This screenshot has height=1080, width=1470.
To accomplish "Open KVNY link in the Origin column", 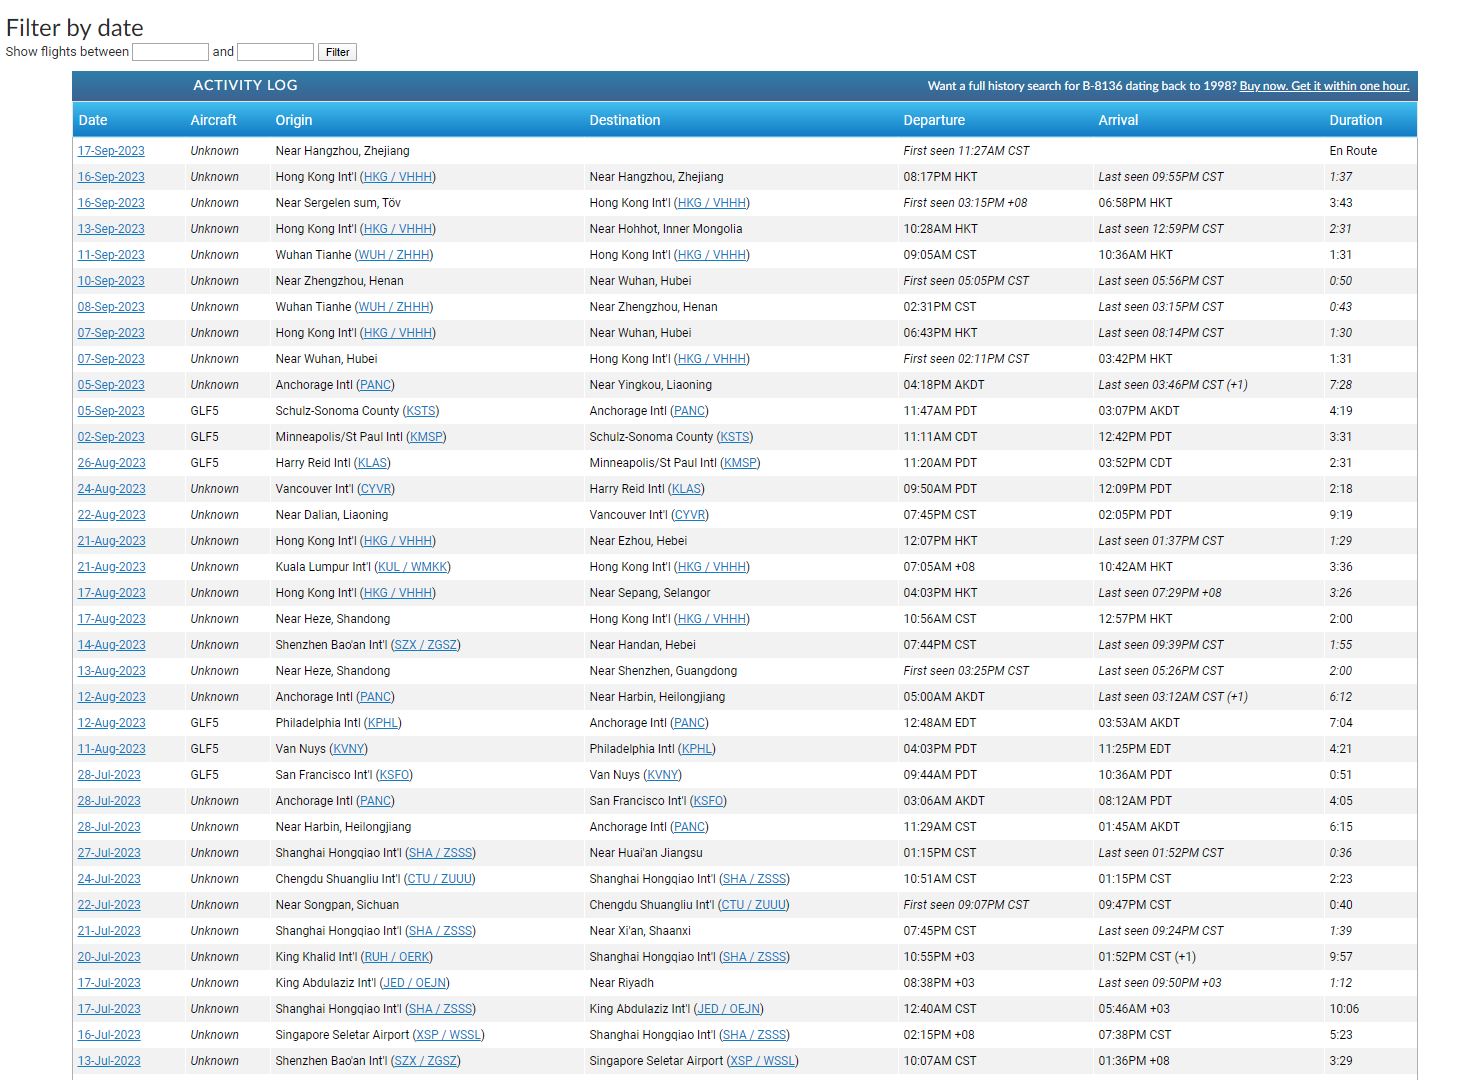I will [x=349, y=749].
